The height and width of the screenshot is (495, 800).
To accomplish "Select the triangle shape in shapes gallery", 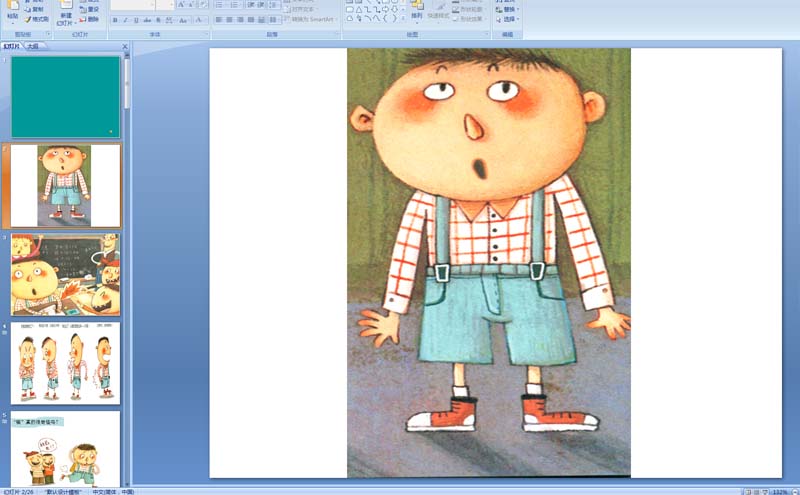I will point(360,9).
